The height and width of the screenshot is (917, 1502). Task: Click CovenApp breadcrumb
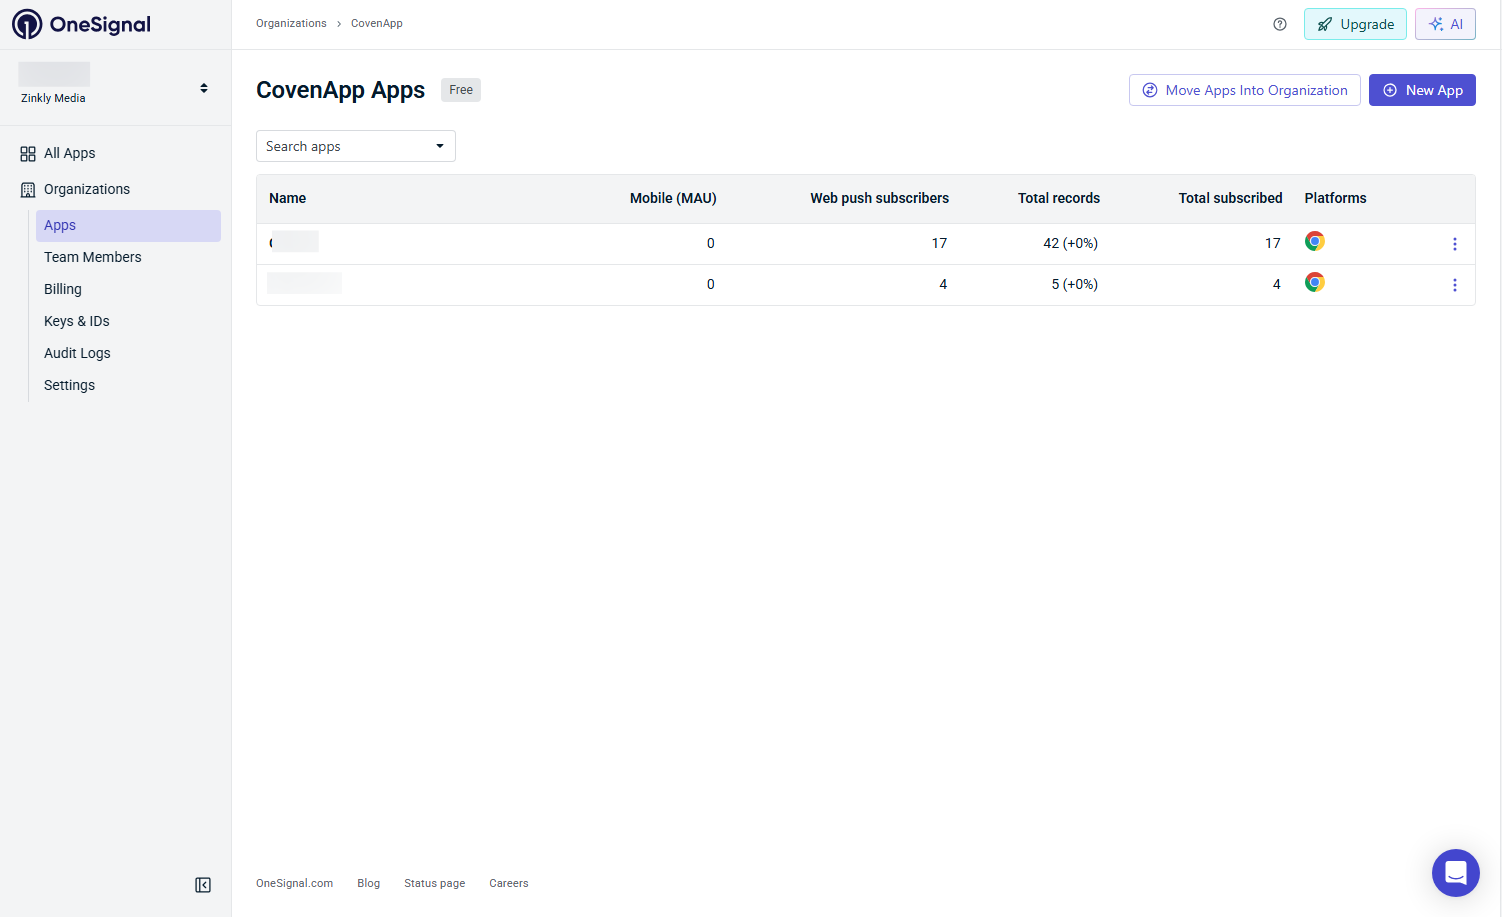click(377, 23)
